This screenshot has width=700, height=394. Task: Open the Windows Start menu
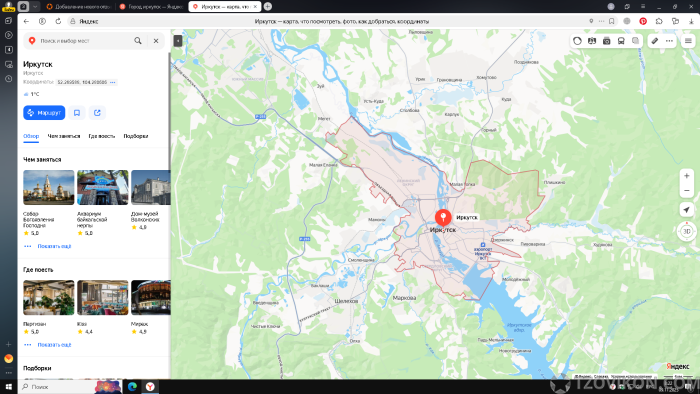[x=8, y=386]
